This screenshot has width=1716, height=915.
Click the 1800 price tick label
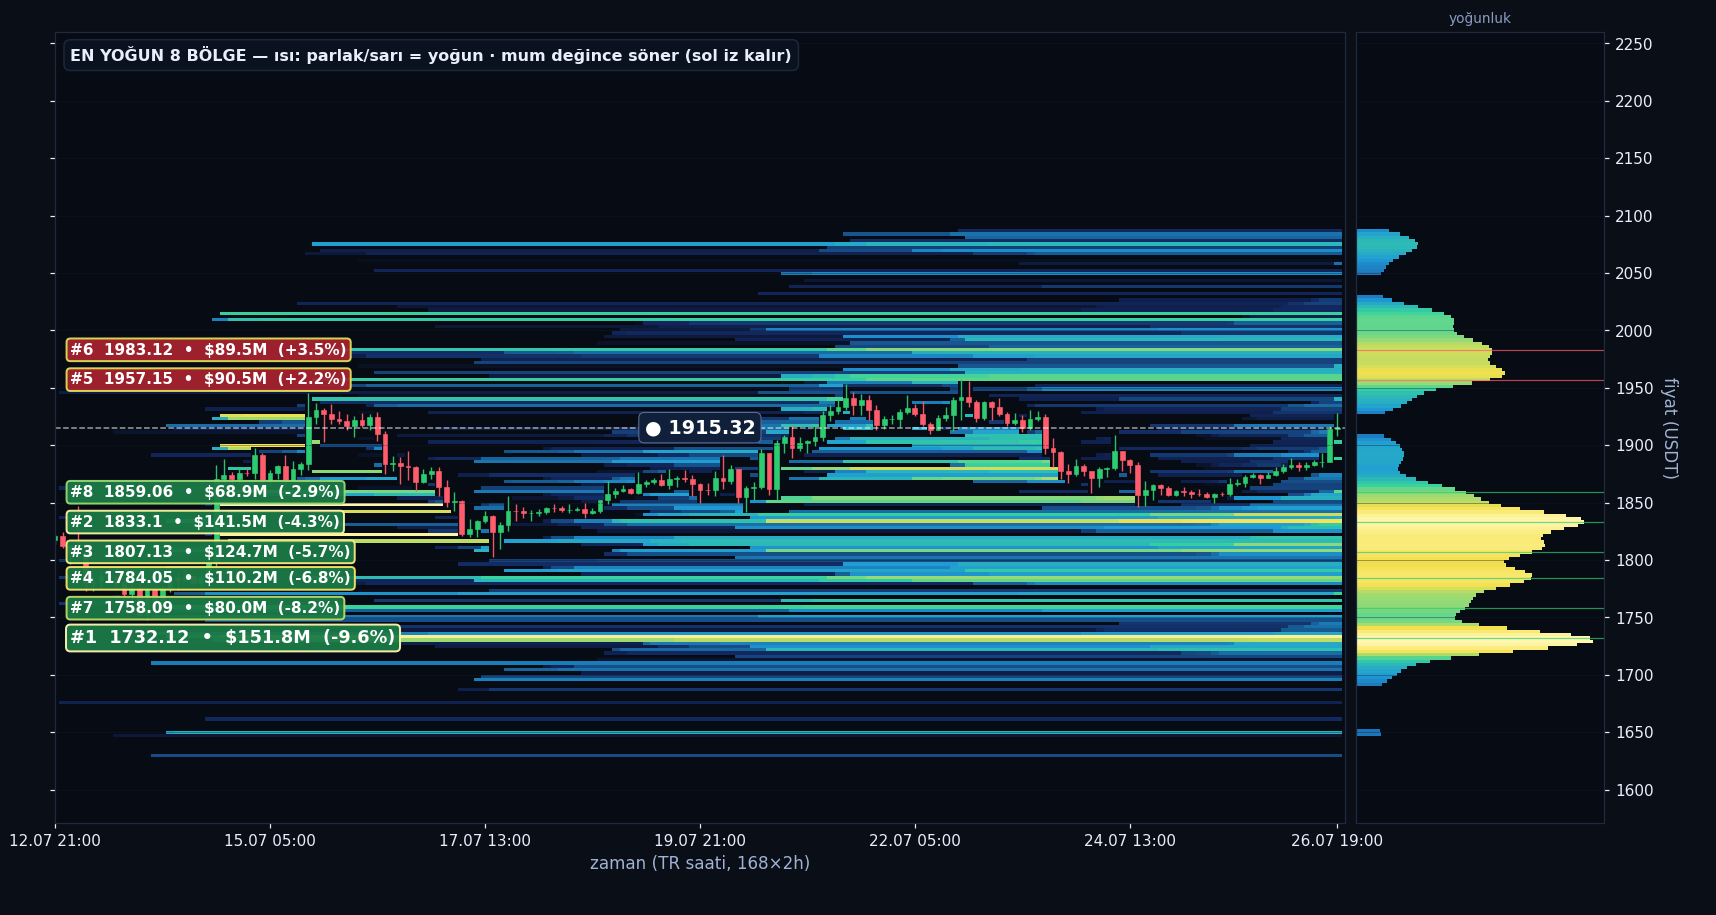pyautogui.click(x=1634, y=560)
